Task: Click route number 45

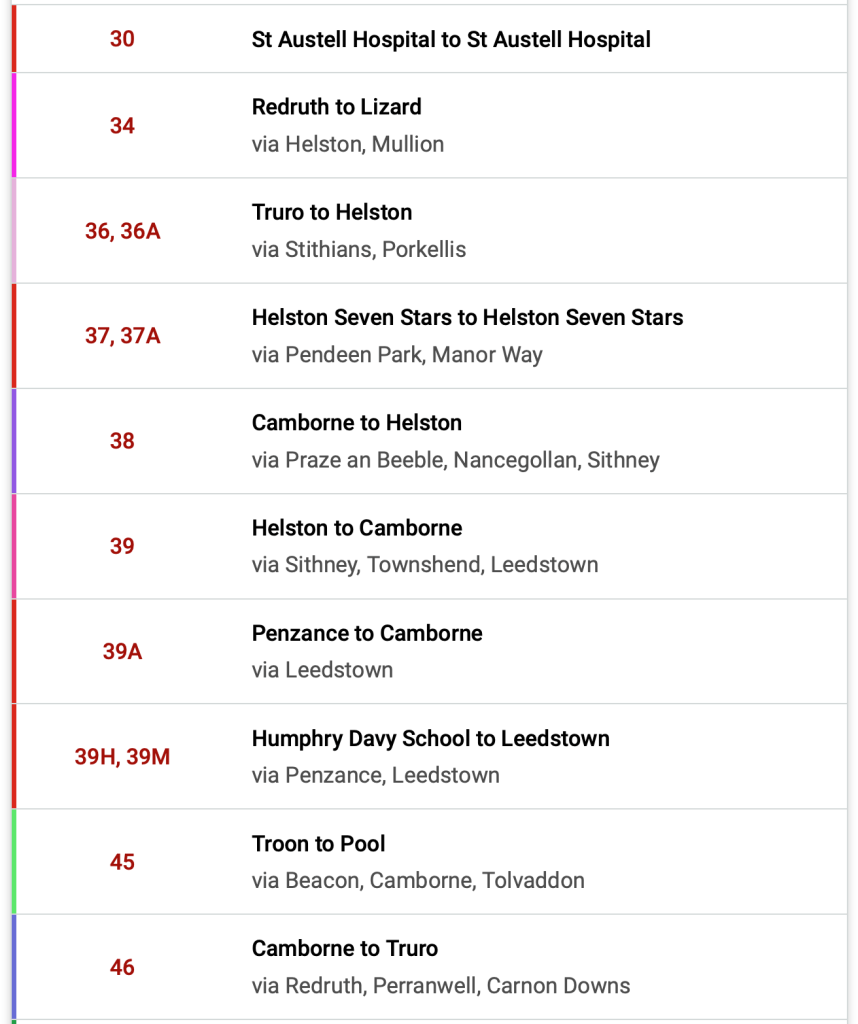Action: pos(122,862)
